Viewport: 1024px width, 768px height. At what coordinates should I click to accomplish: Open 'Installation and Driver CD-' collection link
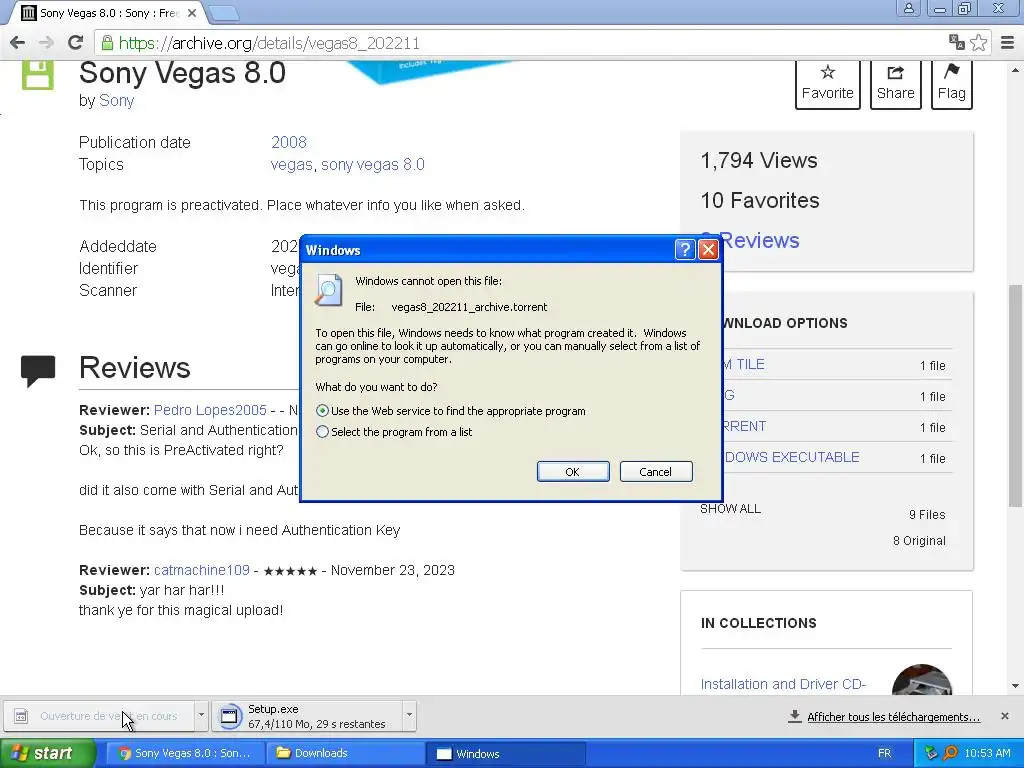click(x=783, y=684)
